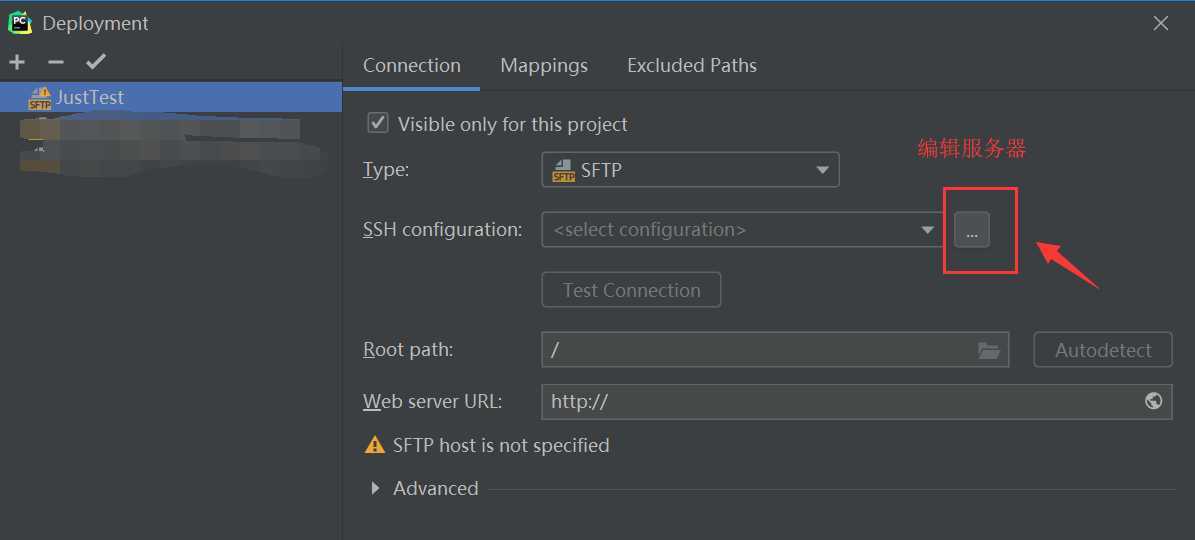Image resolution: width=1195 pixels, height=540 pixels.
Task: Open the Type SFTP dropdown
Action: [x=690, y=169]
